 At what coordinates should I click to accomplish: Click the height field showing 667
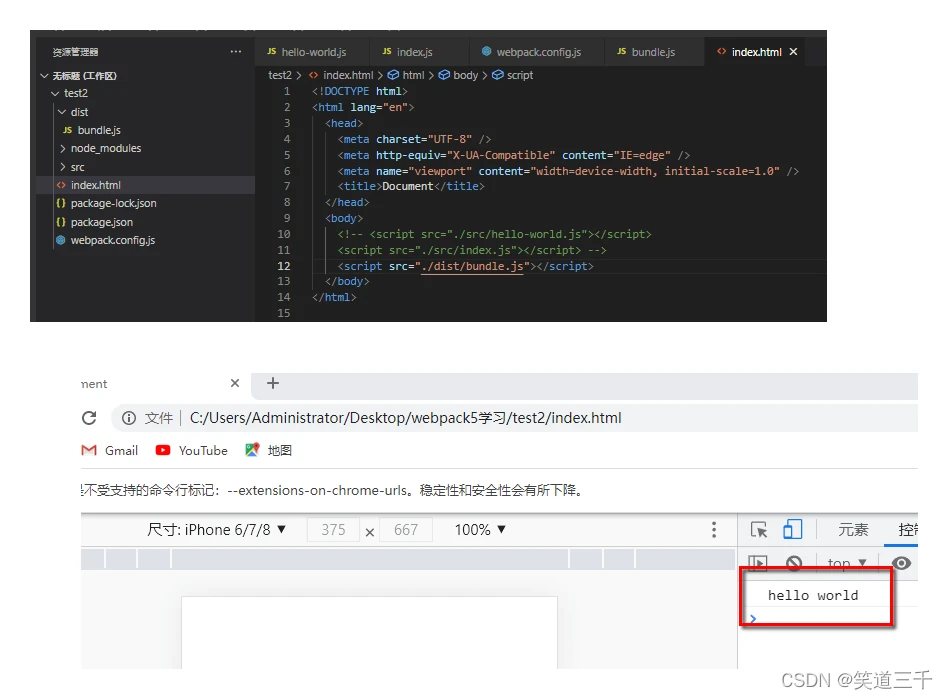pyautogui.click(x=406, y=530)
